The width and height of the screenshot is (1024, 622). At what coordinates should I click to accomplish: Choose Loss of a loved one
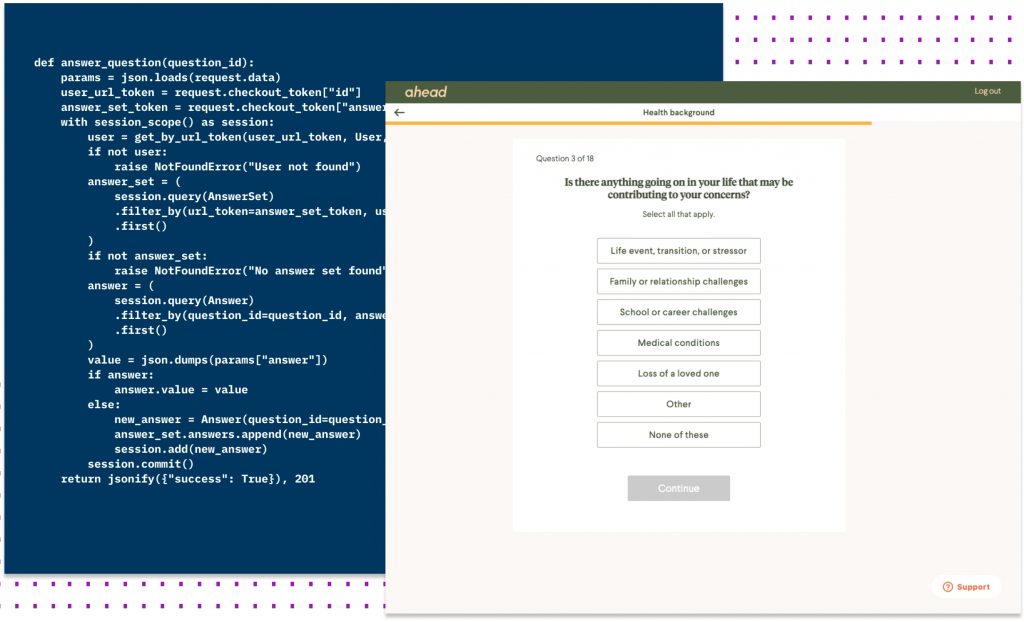point(679,374)
